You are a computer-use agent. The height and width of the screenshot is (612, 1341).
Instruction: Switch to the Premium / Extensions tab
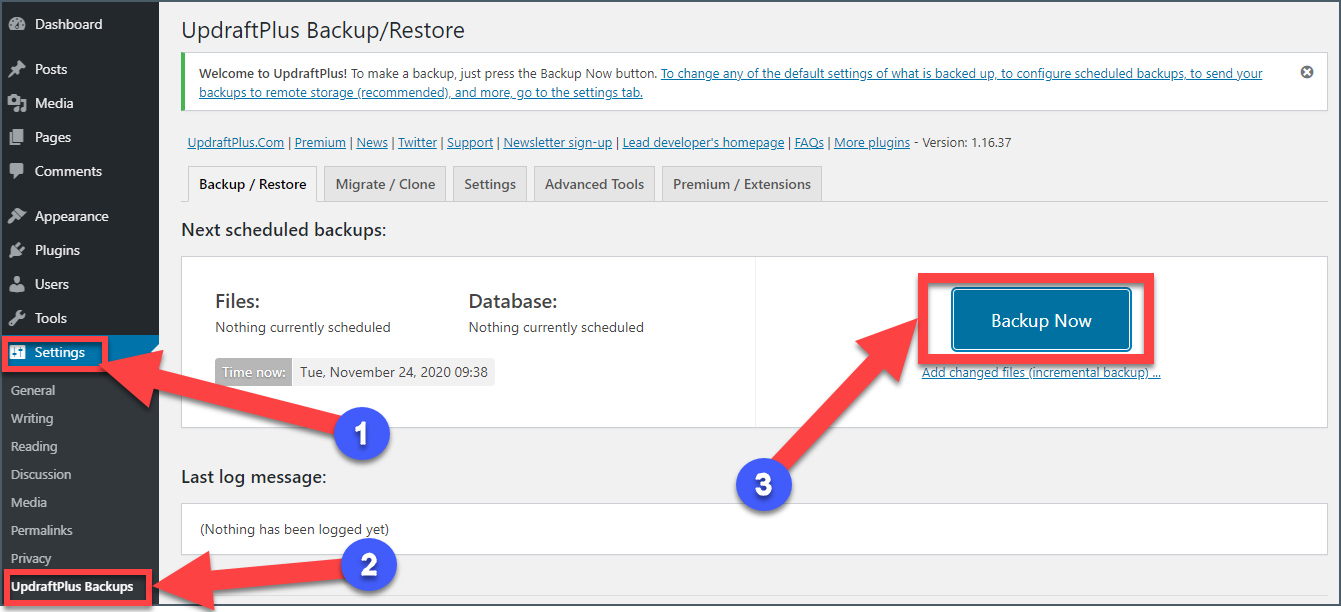point(742,184)
